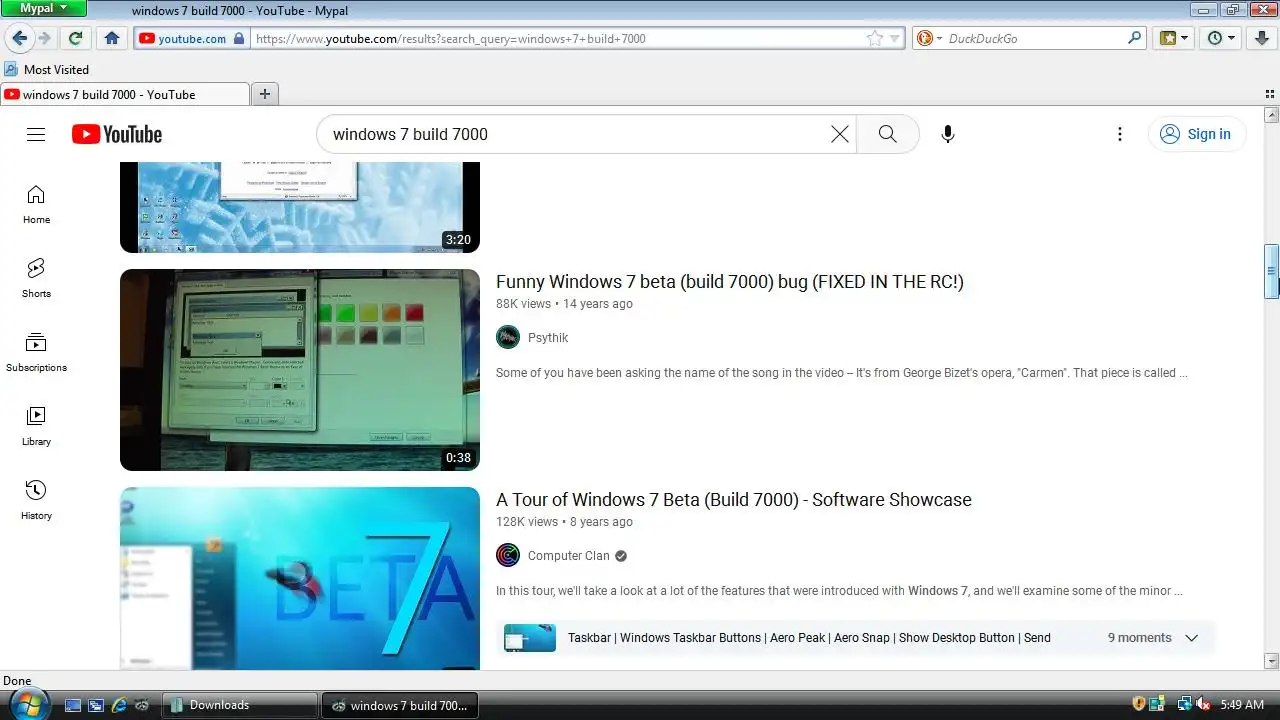Expand the 9 moments chevron
Image resolution: width=1280 pixels, height=720 pixels.
pos(1191,638)
